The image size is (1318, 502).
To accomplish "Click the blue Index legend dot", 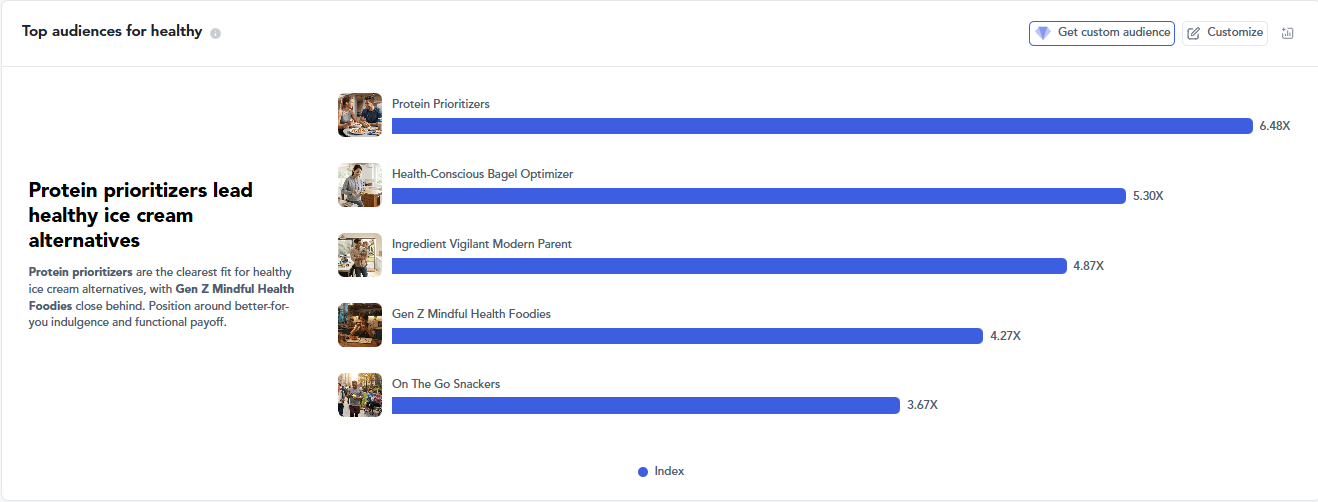I will click(643, 472).
